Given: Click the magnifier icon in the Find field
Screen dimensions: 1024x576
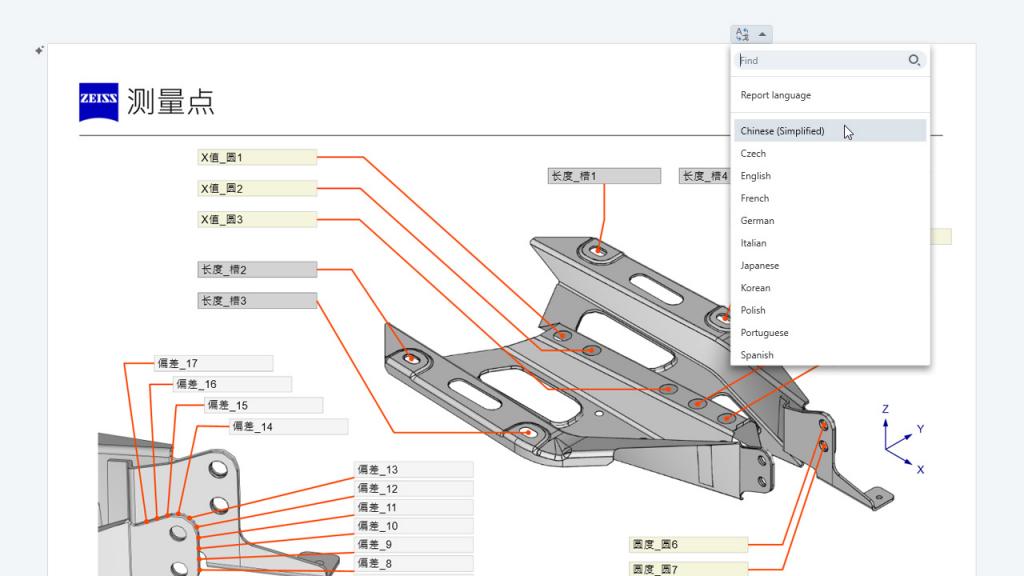Looking at the screenshot, I should click(x=913, y=61).
